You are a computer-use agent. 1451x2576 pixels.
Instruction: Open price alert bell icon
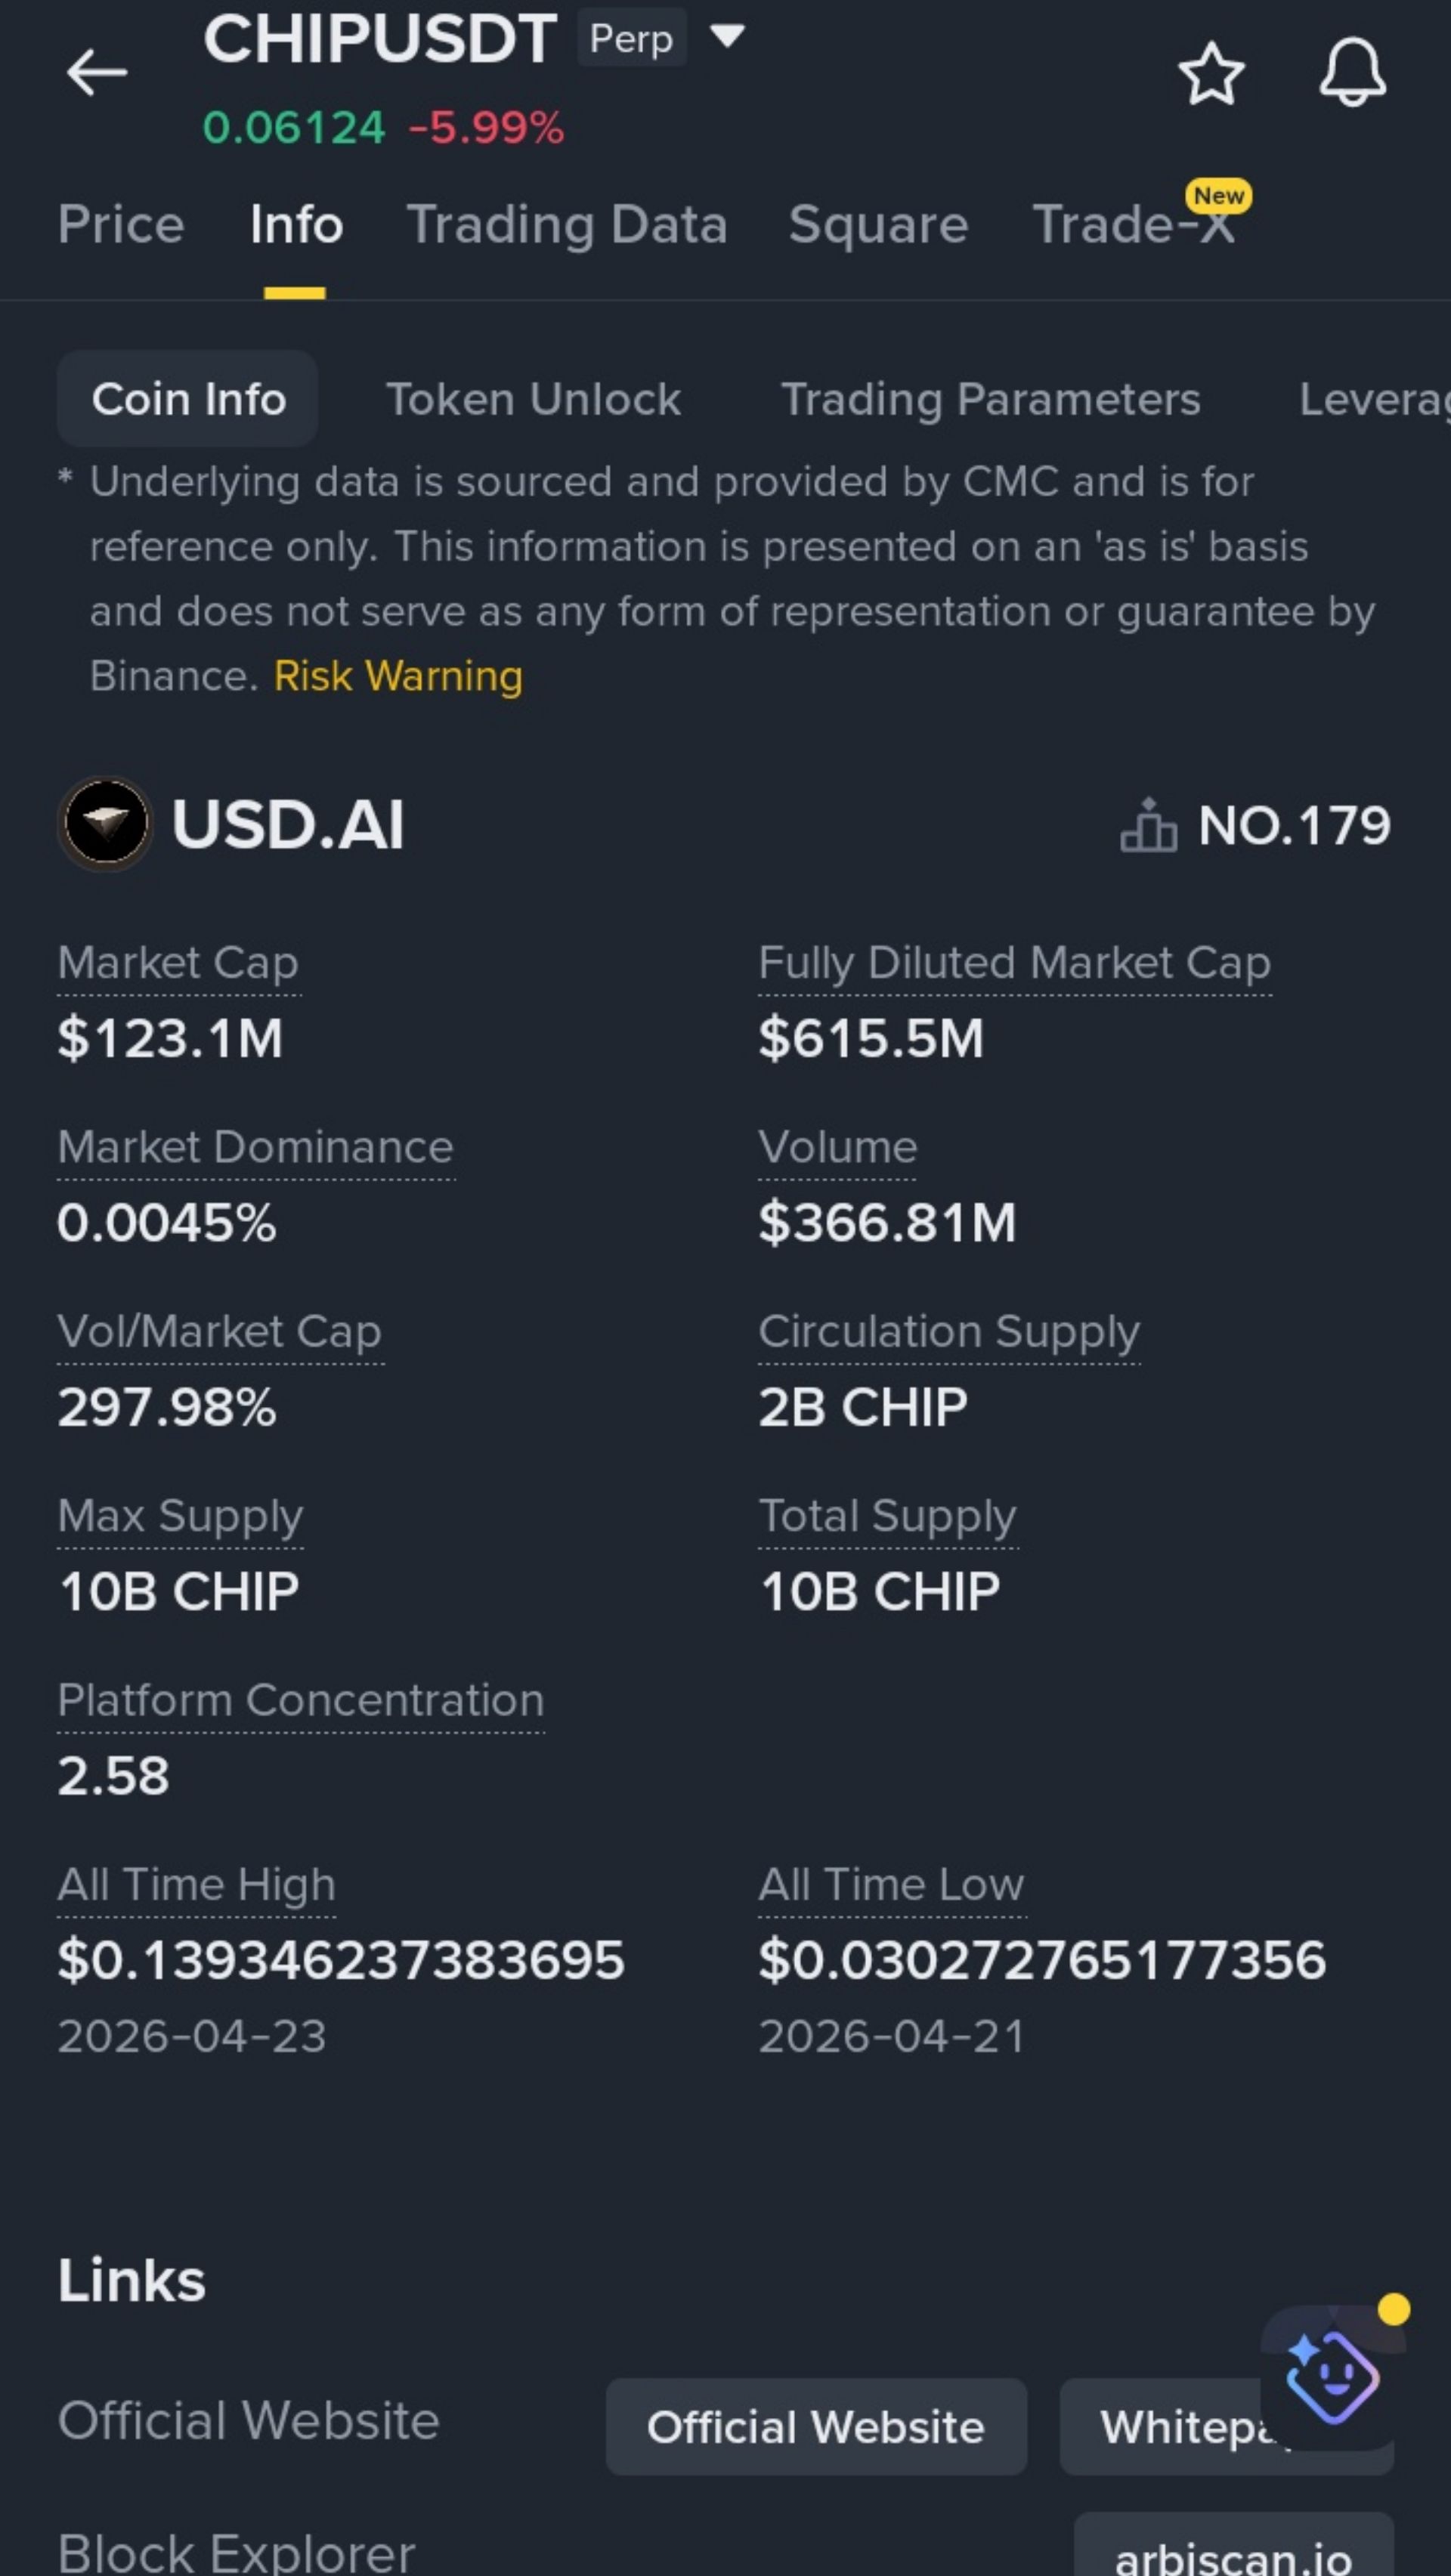1352,72
